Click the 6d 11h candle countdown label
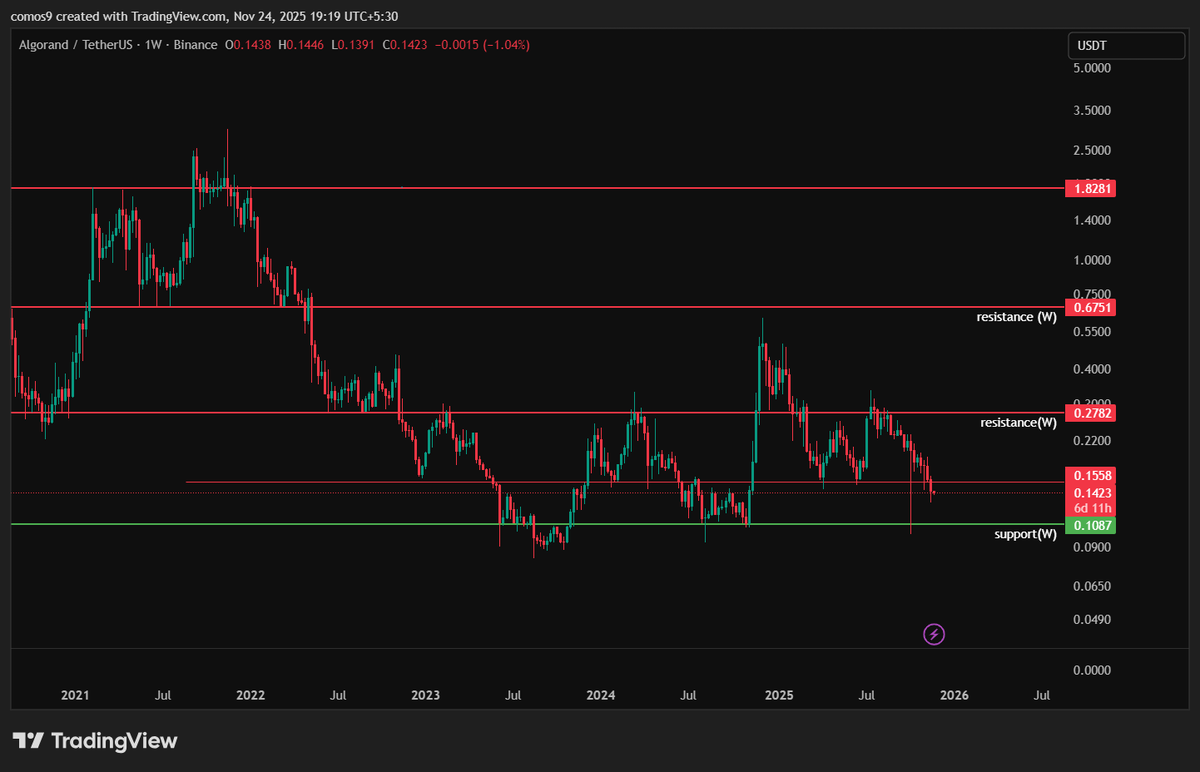Screen dimensions: 1200x772 pos(1091,509)
